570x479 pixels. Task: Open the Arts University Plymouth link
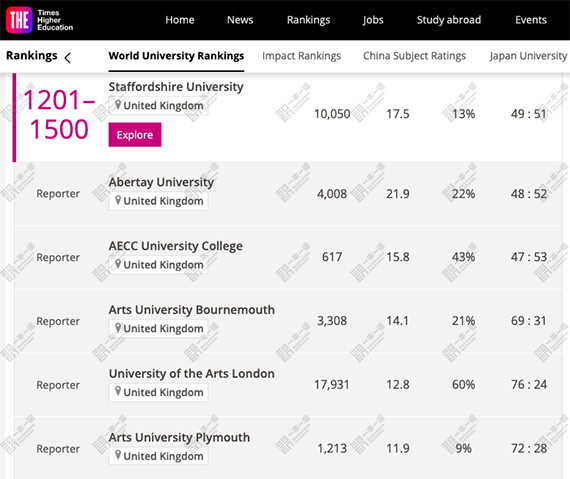(179, 437)
